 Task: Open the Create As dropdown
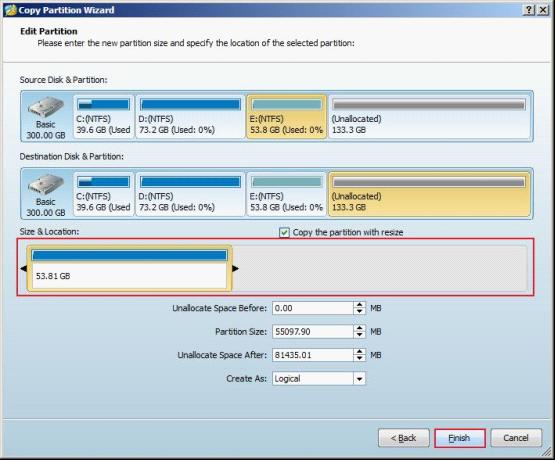tap(359, 379)
